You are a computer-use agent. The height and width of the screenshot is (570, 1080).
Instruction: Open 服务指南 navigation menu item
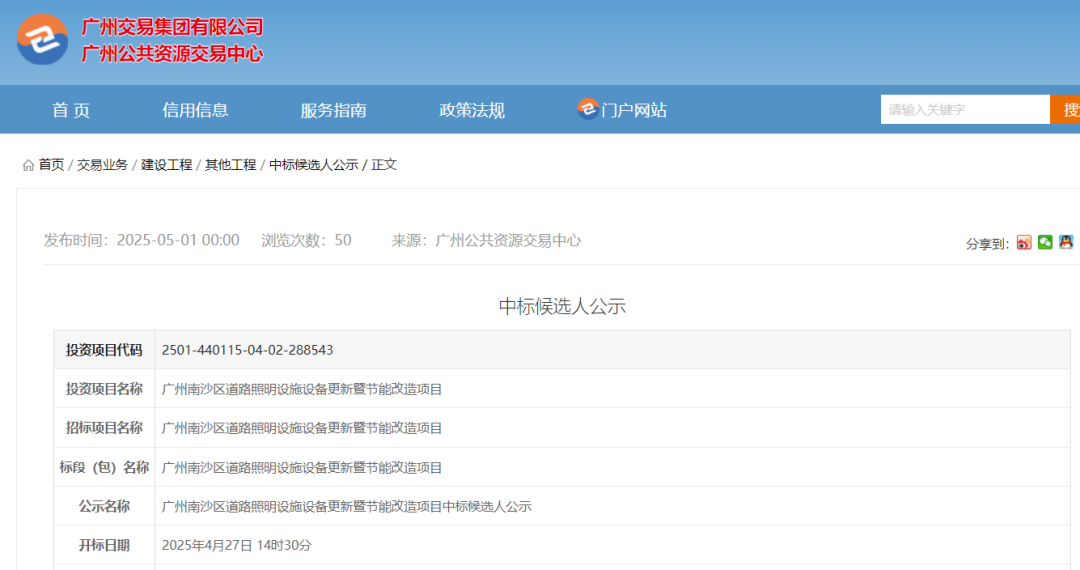(333, 110)
